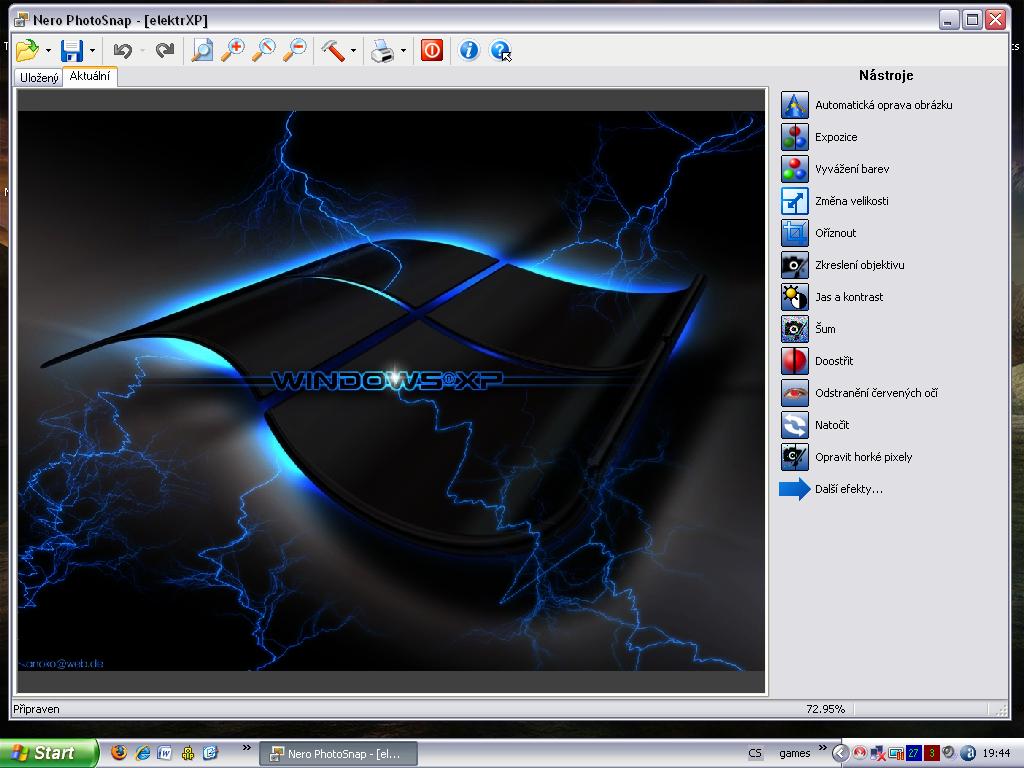Choose the Doostřit sharpen tool
The image size is (1024, 768).
[x=818, y=361]
